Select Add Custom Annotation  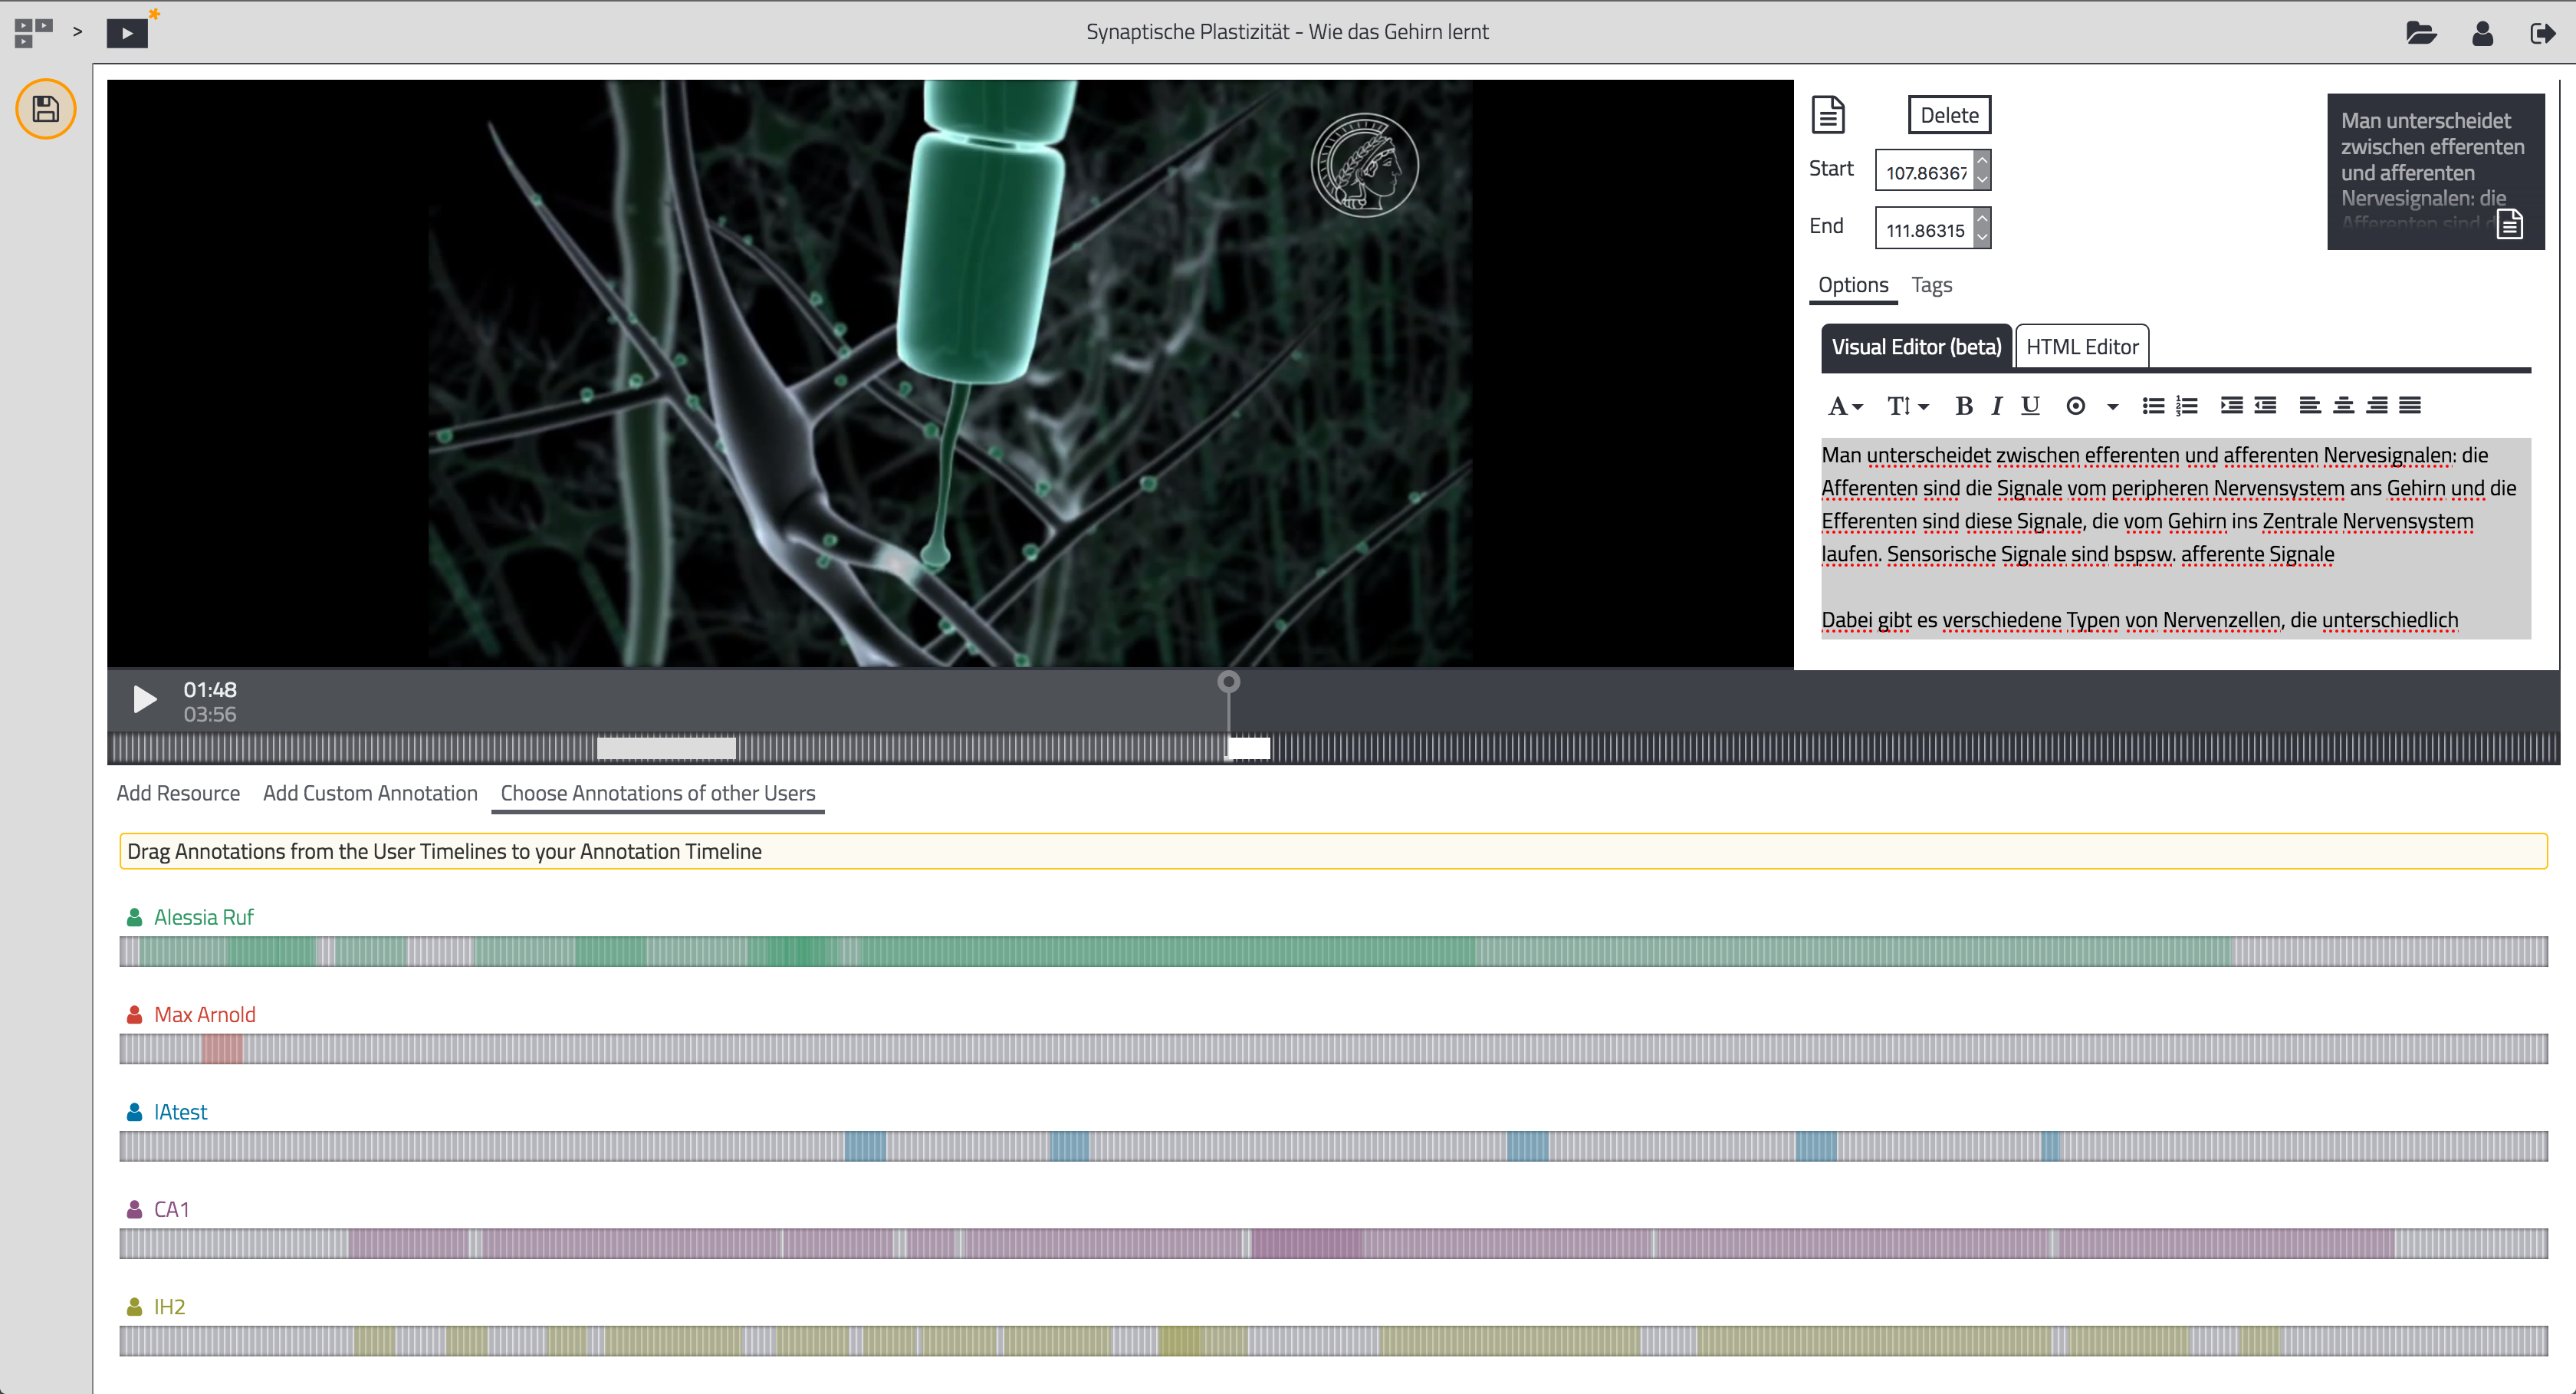[370, 793]
